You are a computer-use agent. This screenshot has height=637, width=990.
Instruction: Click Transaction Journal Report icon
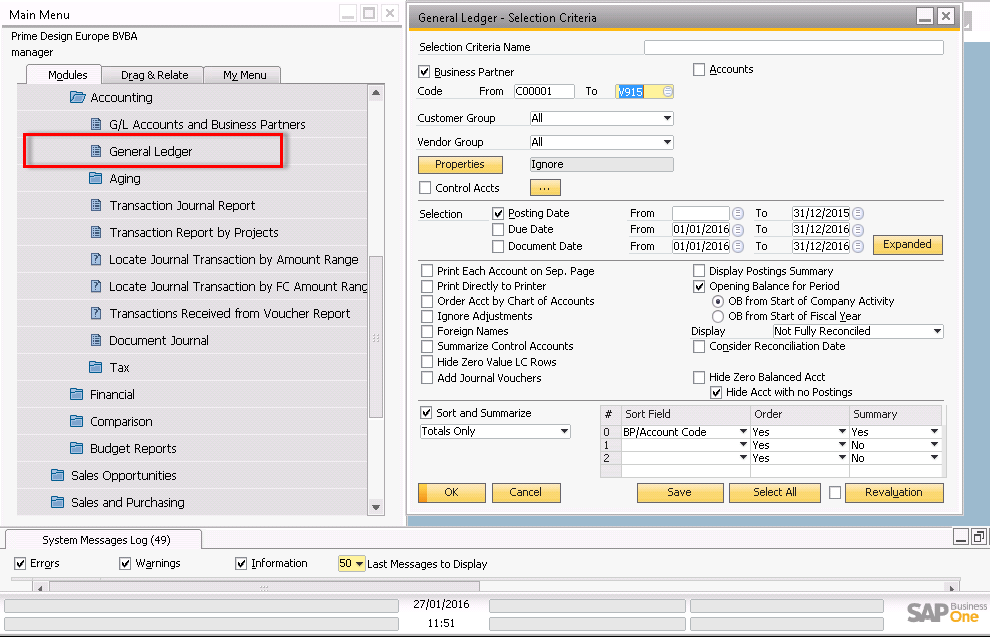pyautogui.click(x=96, y=205)
